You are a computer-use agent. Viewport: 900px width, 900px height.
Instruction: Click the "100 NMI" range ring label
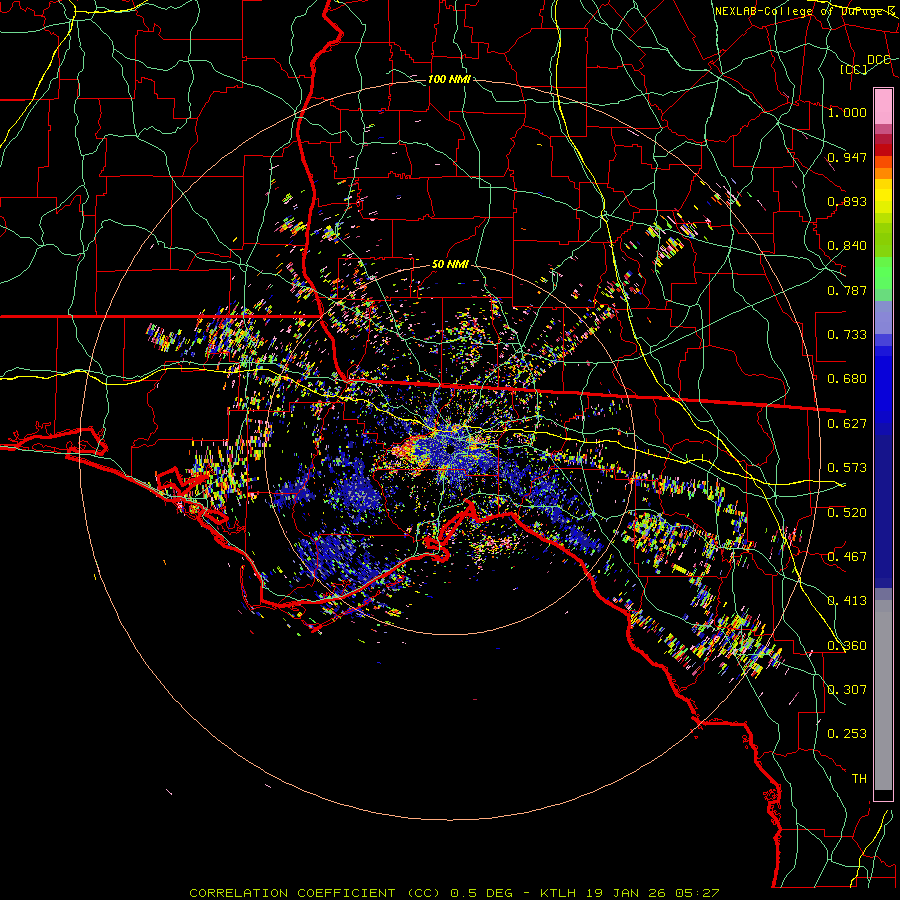click(x=449, y=79)
